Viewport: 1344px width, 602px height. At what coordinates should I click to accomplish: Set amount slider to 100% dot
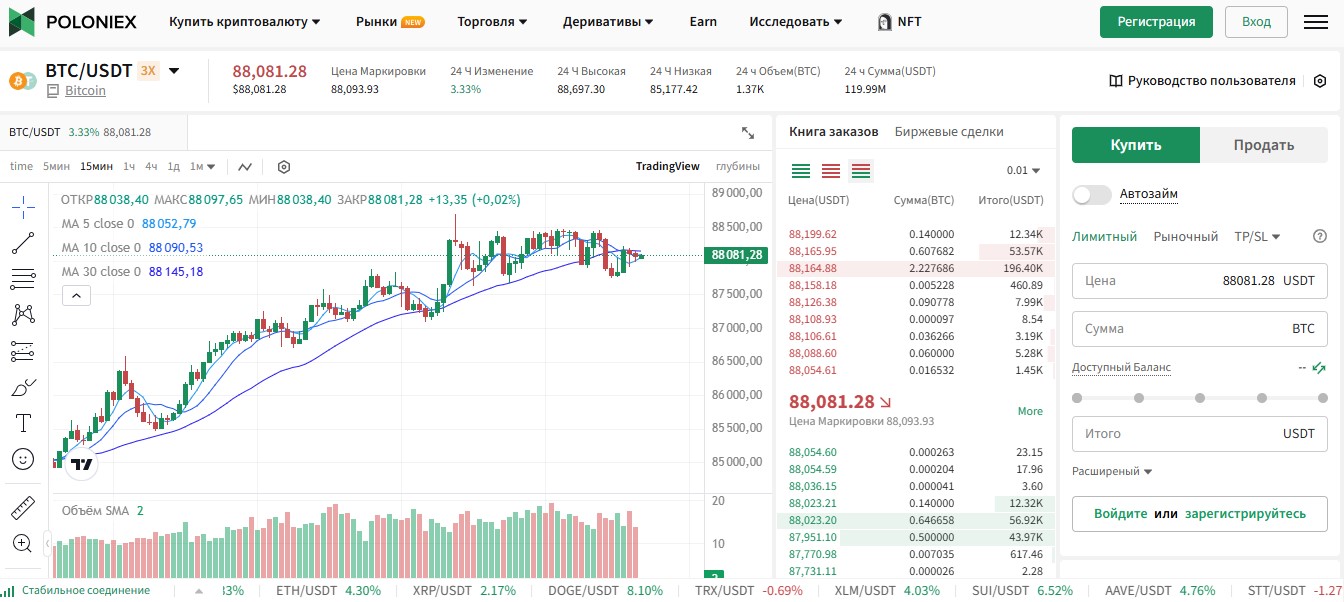(x=1323, y=398)
